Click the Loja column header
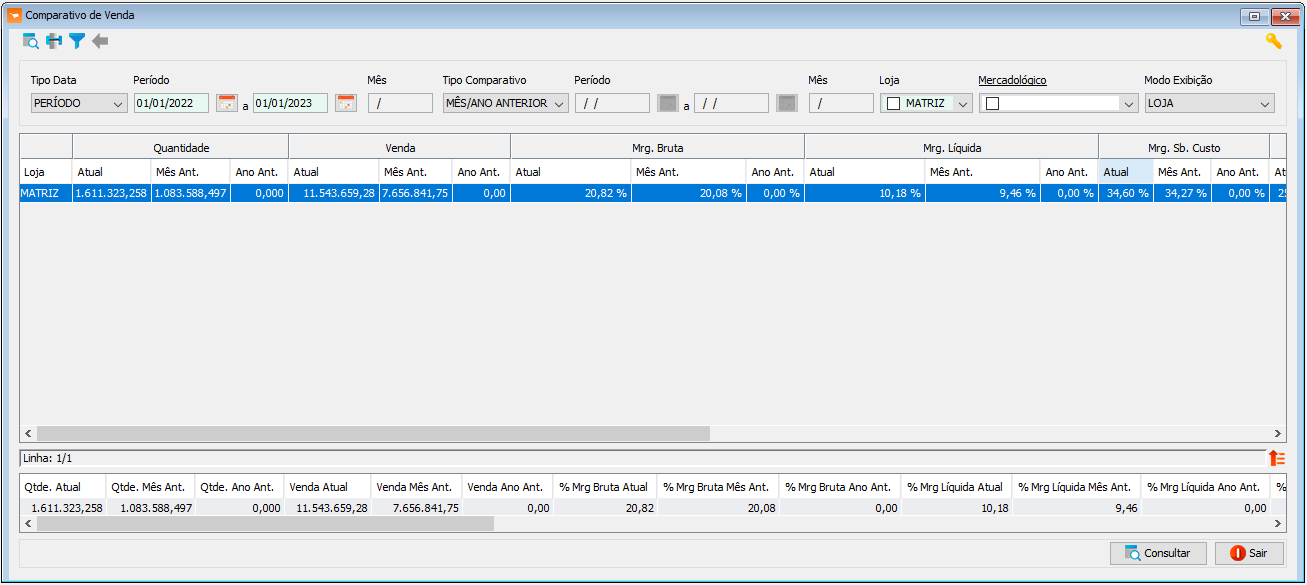1307x585 pixels. click(x=46, y=172)
